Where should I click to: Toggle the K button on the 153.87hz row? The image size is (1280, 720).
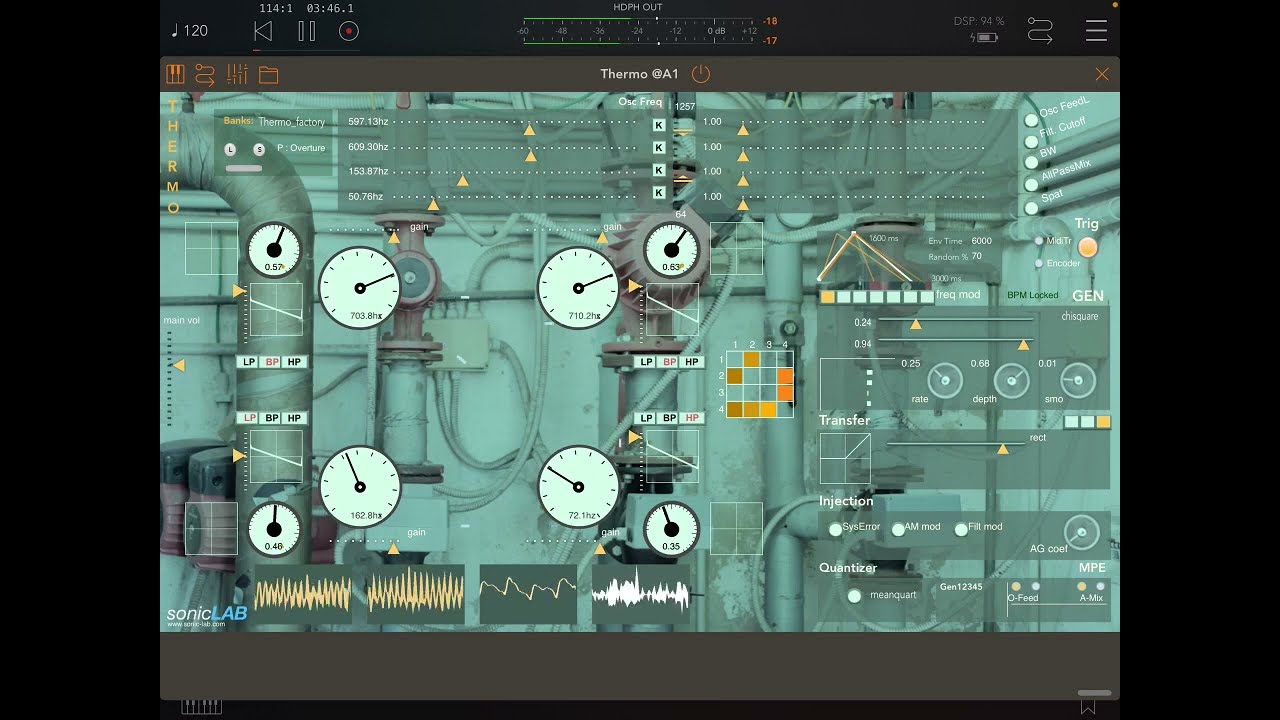[659, 171]
